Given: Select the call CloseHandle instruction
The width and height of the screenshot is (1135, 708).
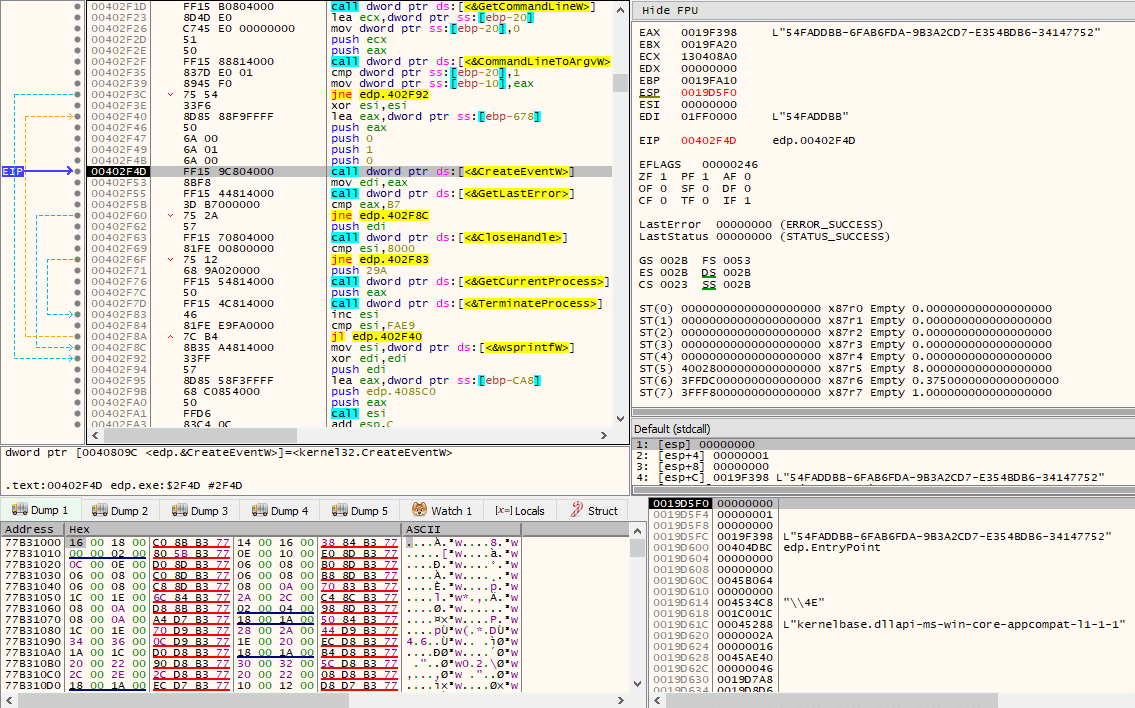Looking at the screenshot, I should pos(449,237).
